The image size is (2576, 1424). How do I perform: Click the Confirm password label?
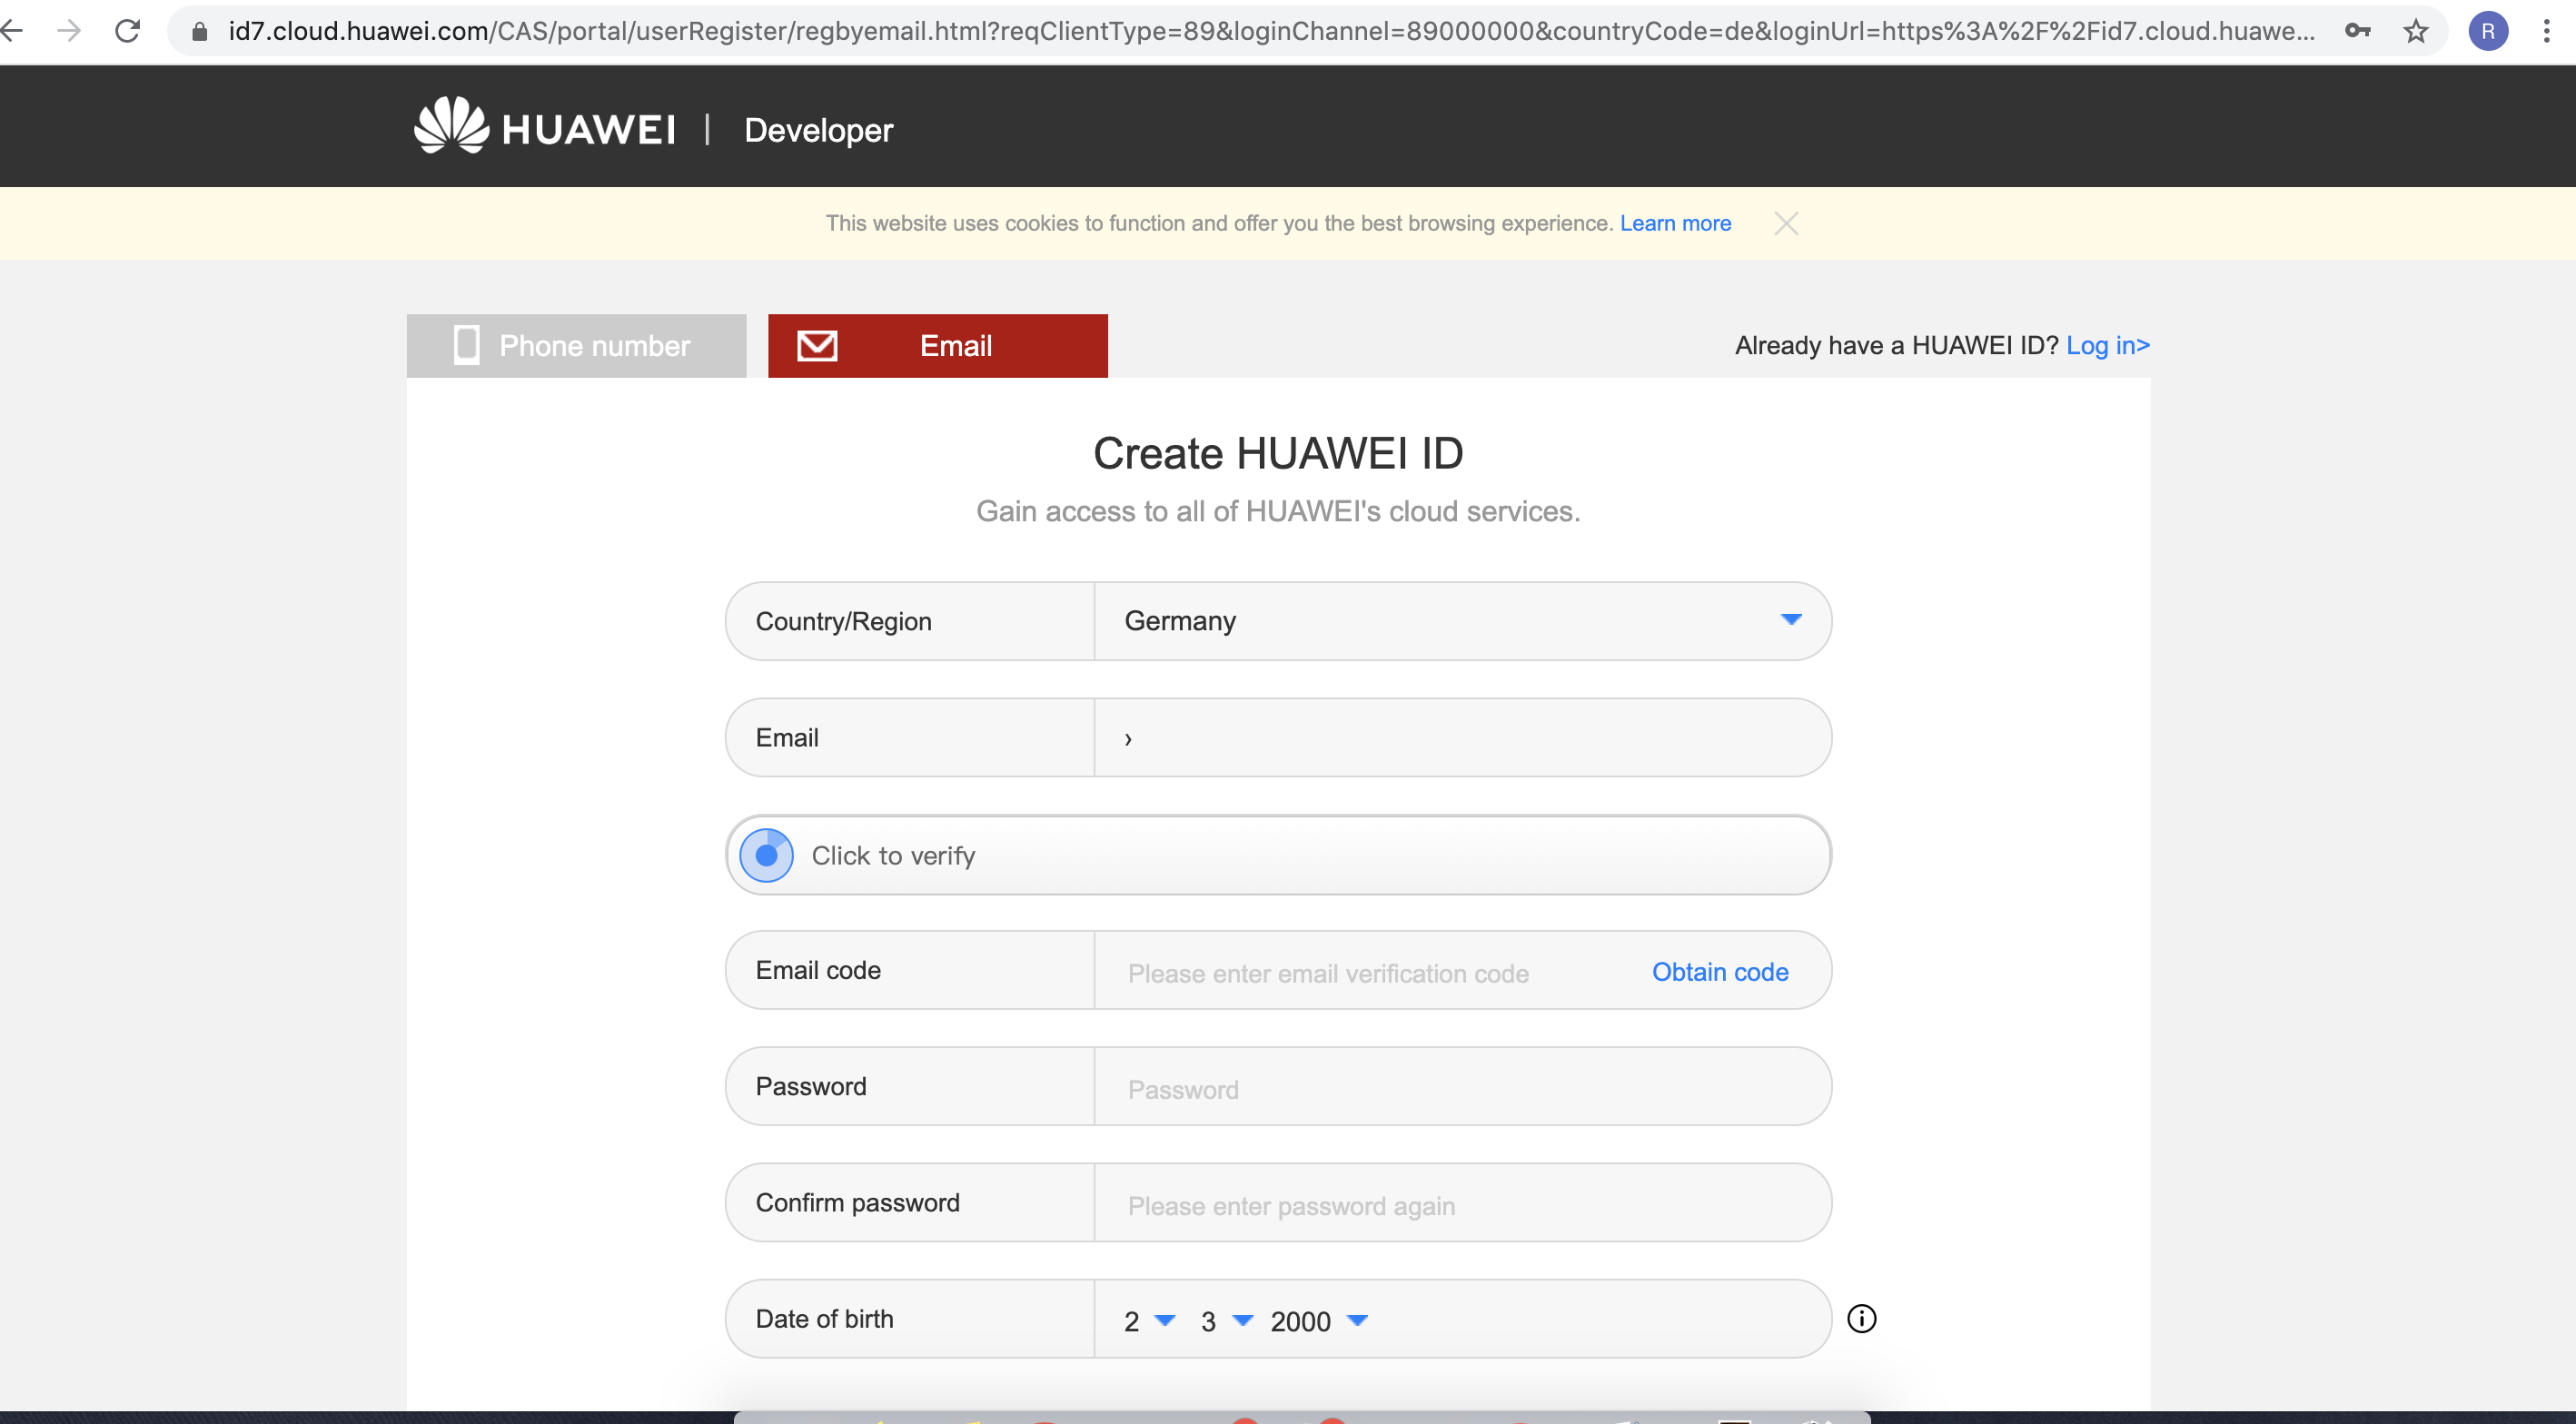857,1202
